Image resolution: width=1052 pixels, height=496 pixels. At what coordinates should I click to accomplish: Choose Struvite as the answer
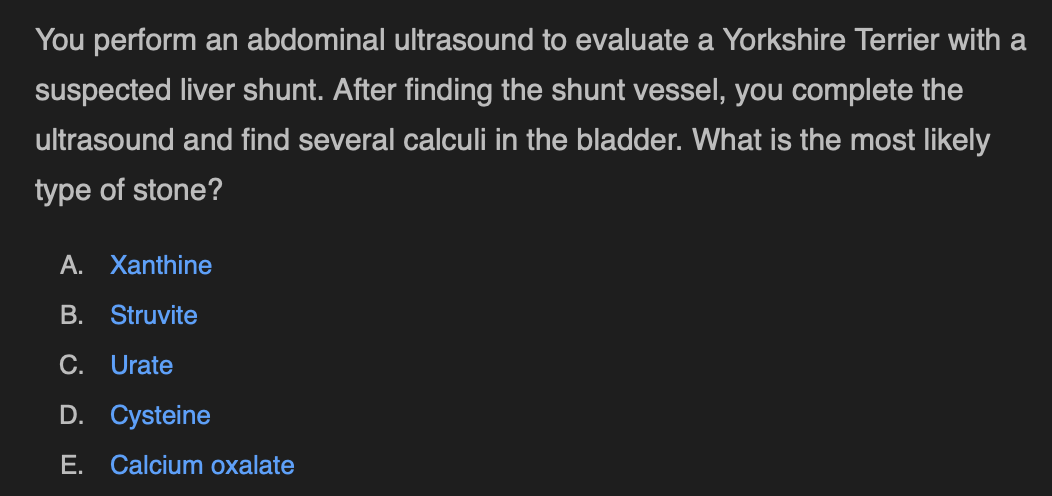pyautogui.click(x=154, y=315)
